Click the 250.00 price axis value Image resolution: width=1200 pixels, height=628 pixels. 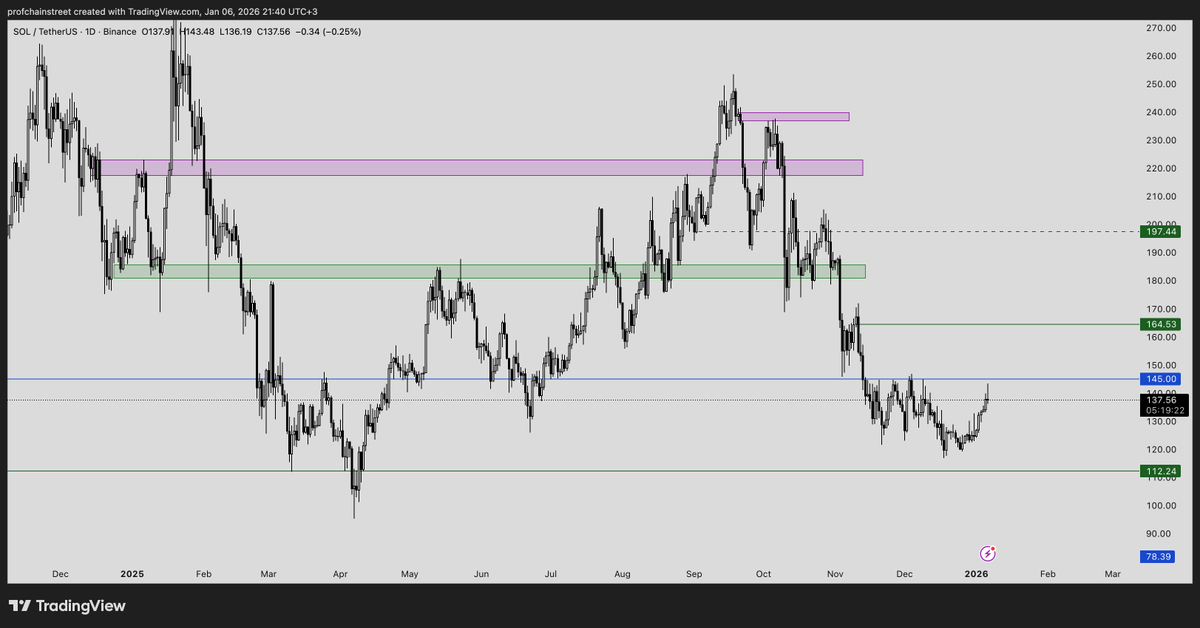click(1161, 84)
